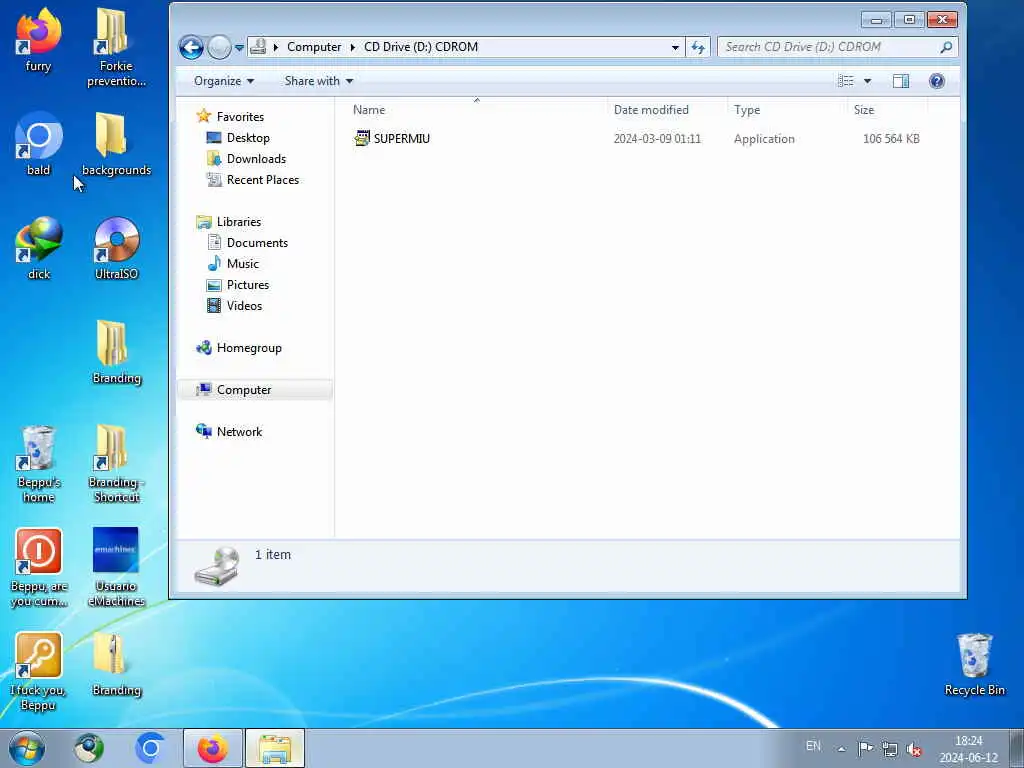Open the Organize menu
This screenshot has height=768, width=1024.
(x=223, y=81)
